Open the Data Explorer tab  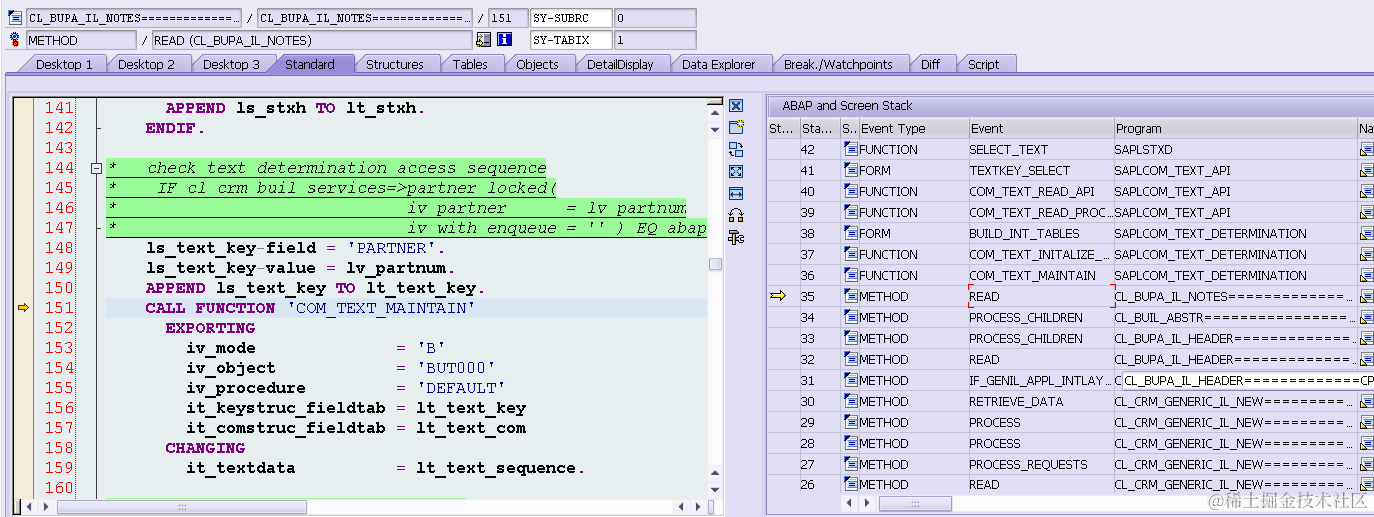coord(719,64)
